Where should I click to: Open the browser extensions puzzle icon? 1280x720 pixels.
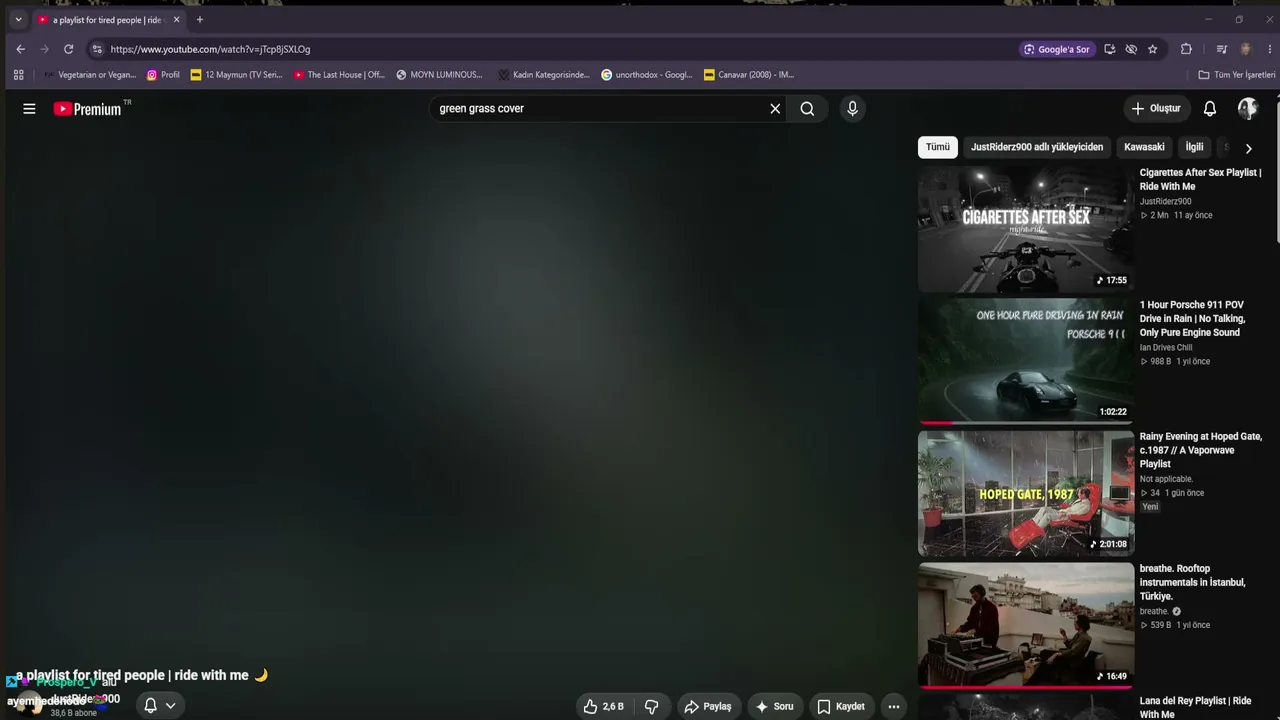[1186, 49]
